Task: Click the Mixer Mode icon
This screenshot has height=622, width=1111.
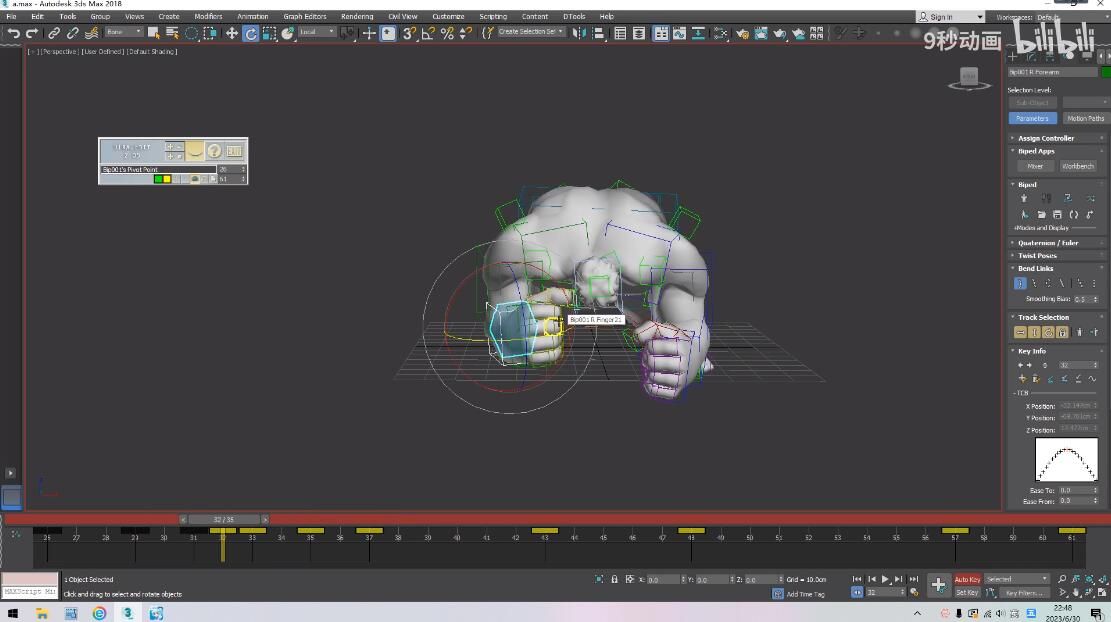Action: coord(1090,198)
